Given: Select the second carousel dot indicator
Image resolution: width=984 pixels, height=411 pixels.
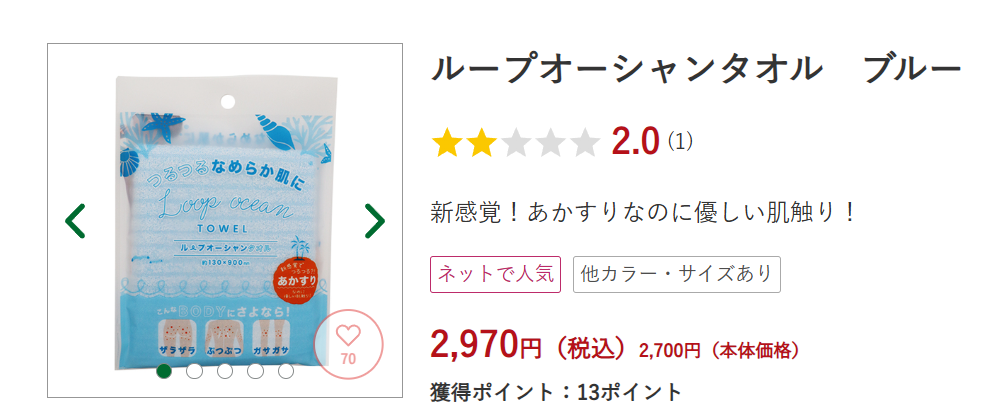Looking at the screenshot, I should pyautogui.click(x=195, y=371).
